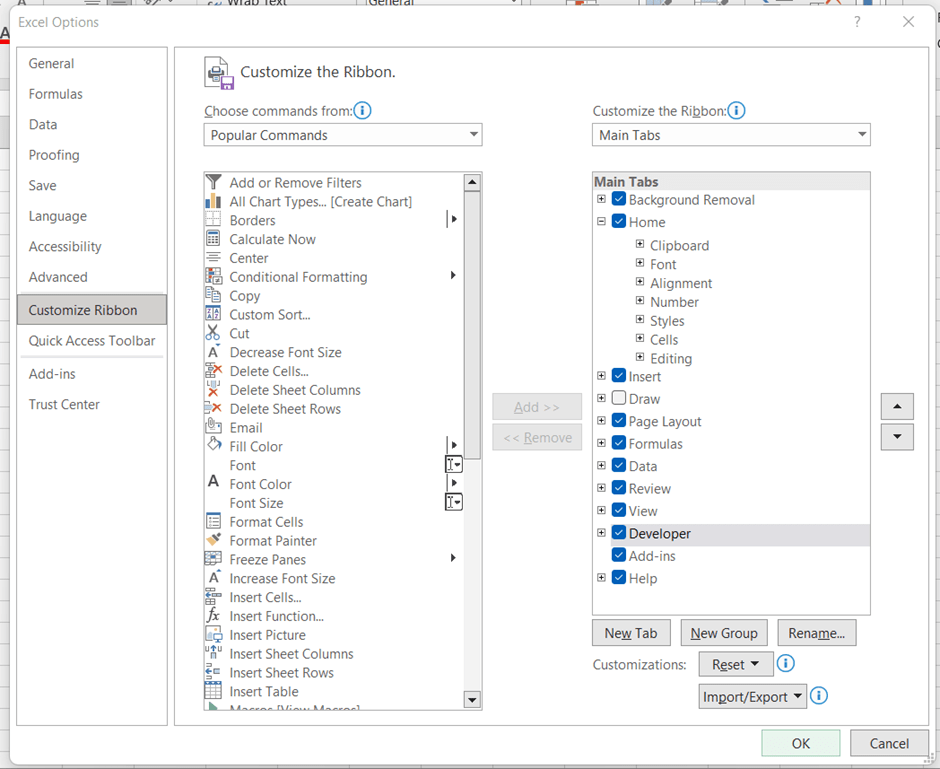The image size is (940, 769).
Task: Collapse the Home tab tree node
Action: click(x=601, y=221)
